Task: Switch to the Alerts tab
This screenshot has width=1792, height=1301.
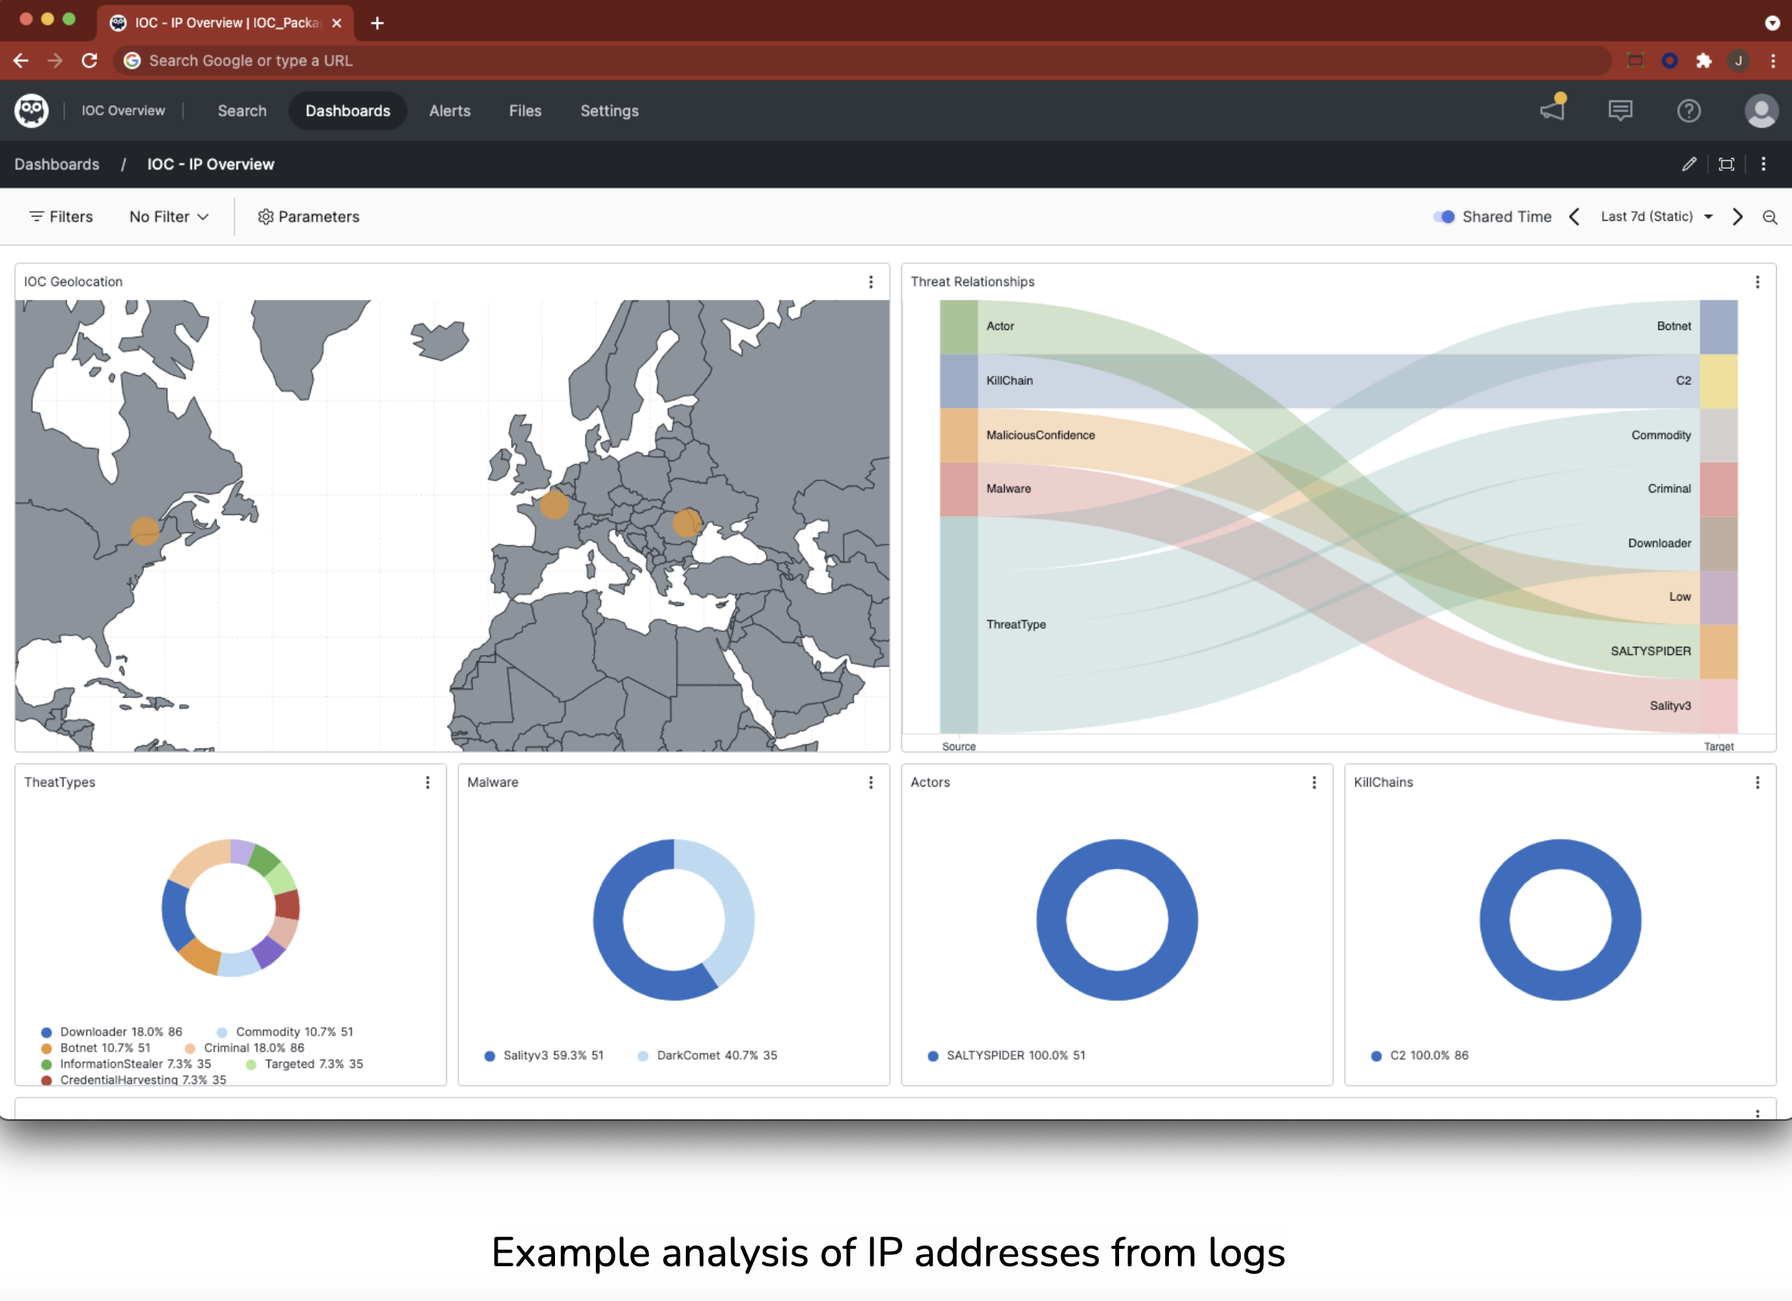Action: pyautogui.click(x=449, y=110)
